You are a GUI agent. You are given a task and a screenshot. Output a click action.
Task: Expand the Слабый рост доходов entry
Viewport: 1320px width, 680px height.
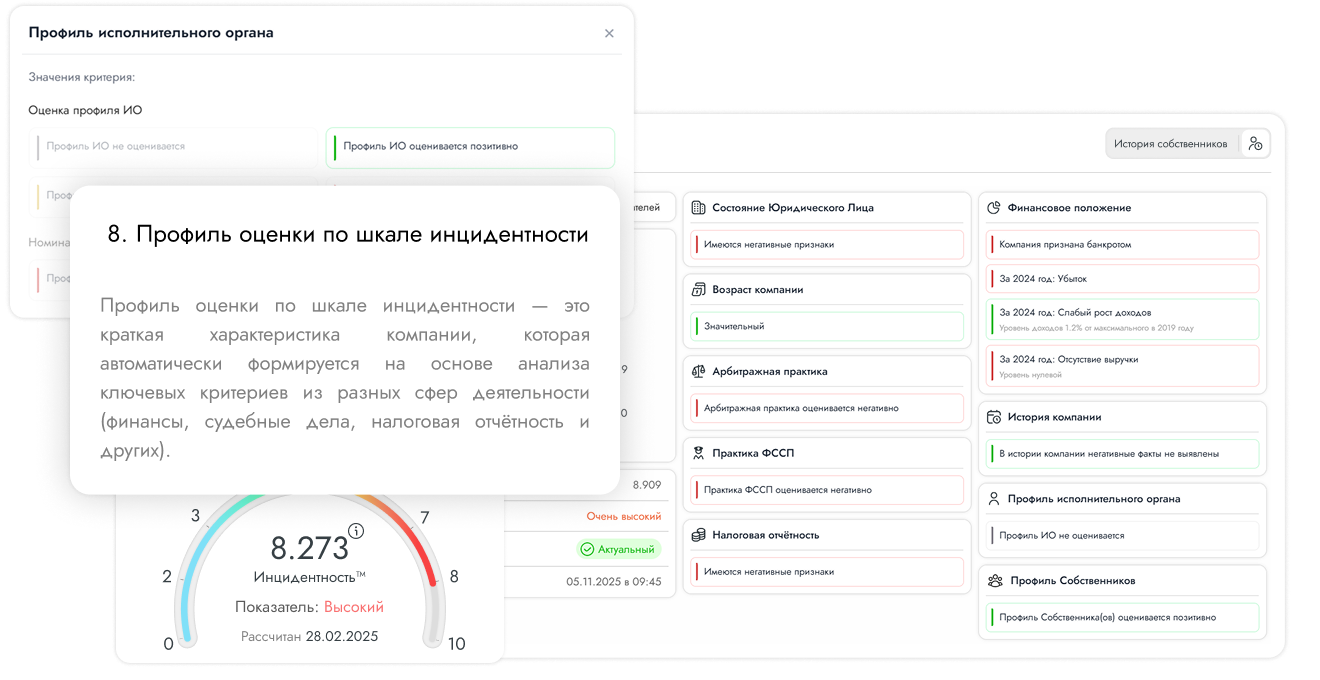pyautogui.click(x=1122, y=318)
